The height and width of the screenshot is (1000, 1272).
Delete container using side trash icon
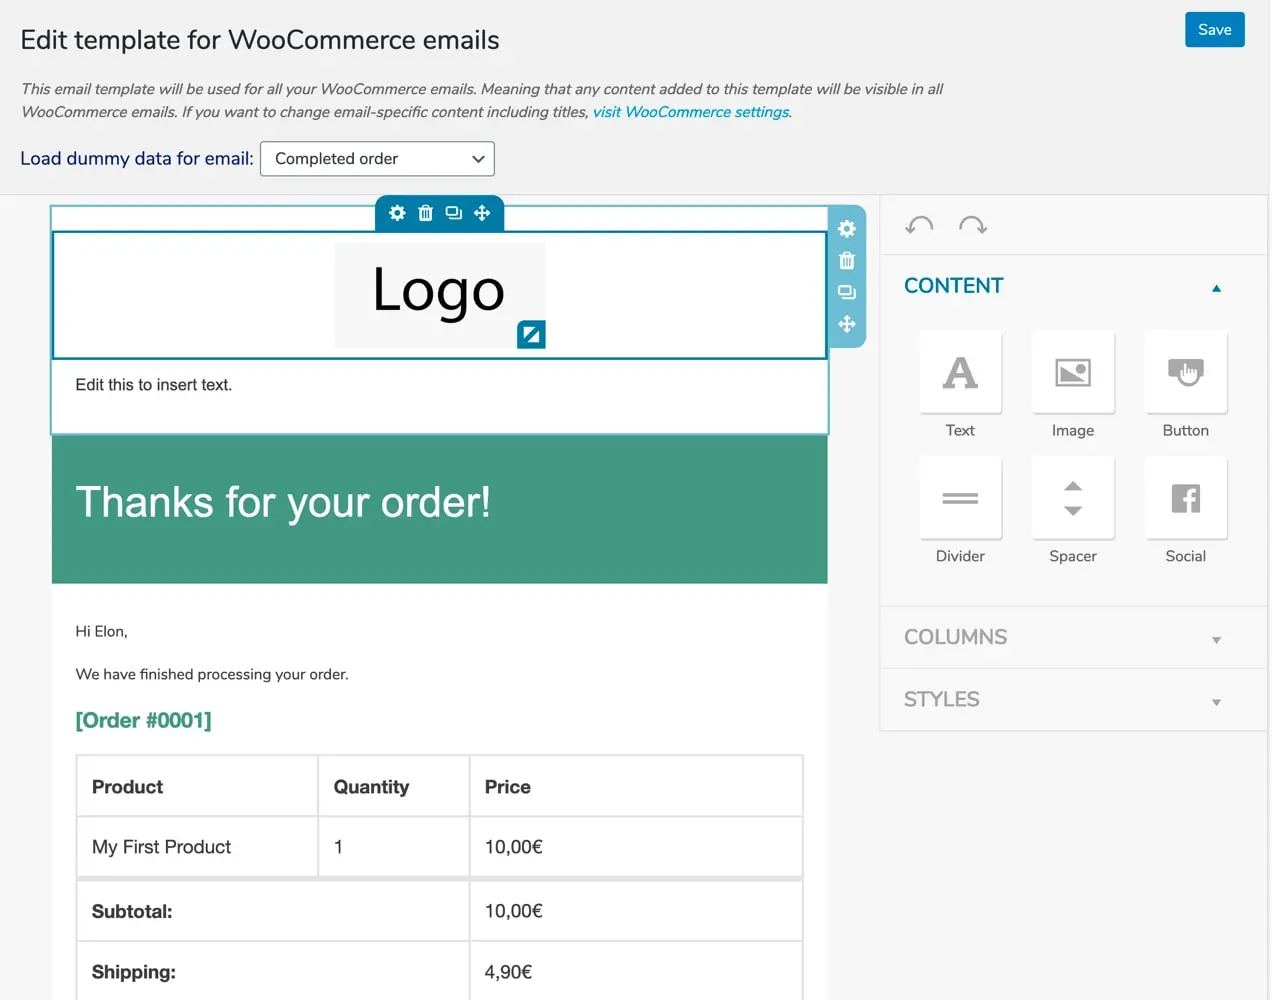(x=847, y=261)
